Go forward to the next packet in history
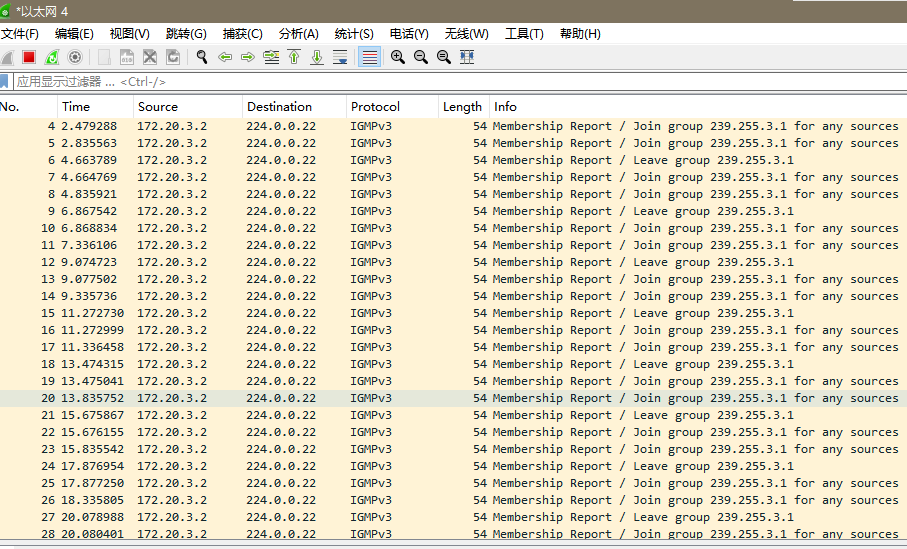The height and width of the screenshot is (549, 907). click(248, 57)
